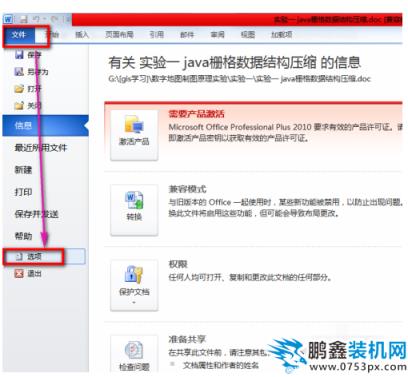The height and width of the screenshot is (377, 408).
Task: Choose 另存为 (Save As) in sidebar
Action: click(31, 72)
